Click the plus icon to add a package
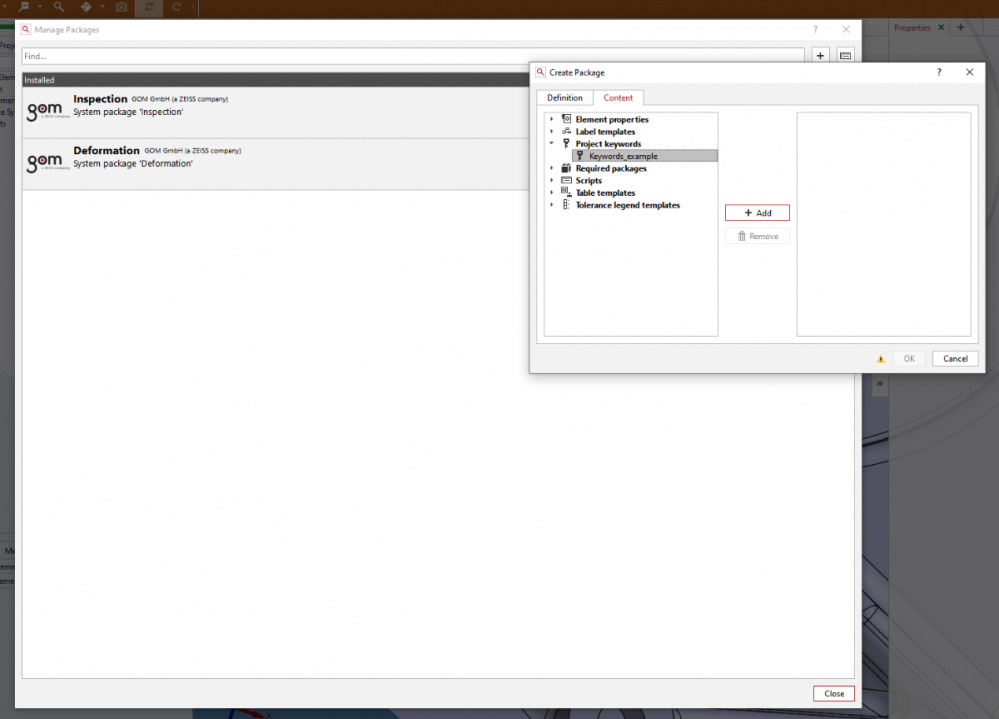The width and height of the screenshot is (999, 719). tap(820, 55)
